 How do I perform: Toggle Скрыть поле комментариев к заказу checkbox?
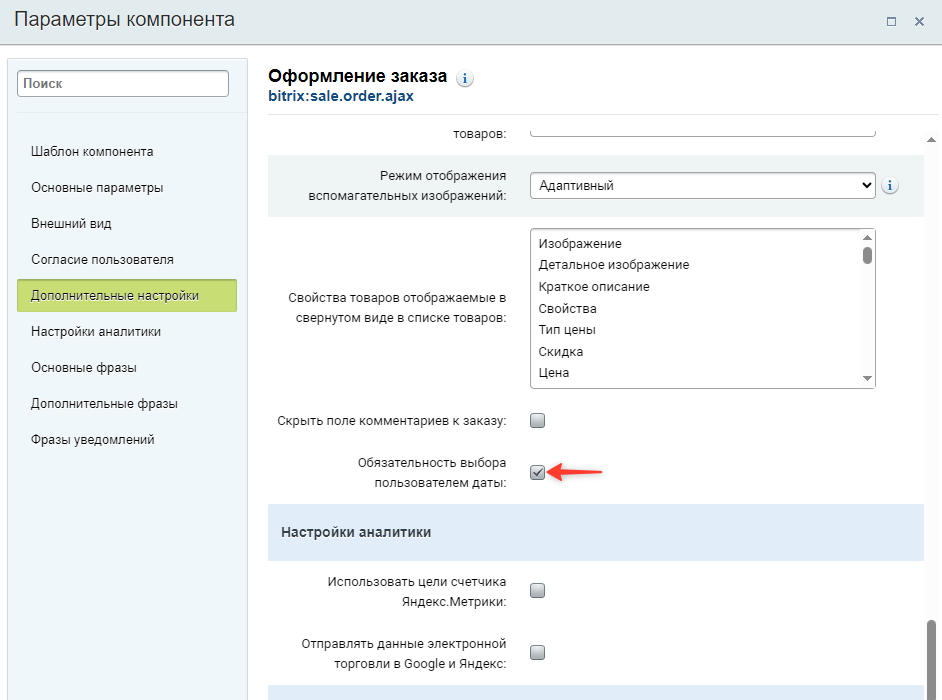point(538,421)
